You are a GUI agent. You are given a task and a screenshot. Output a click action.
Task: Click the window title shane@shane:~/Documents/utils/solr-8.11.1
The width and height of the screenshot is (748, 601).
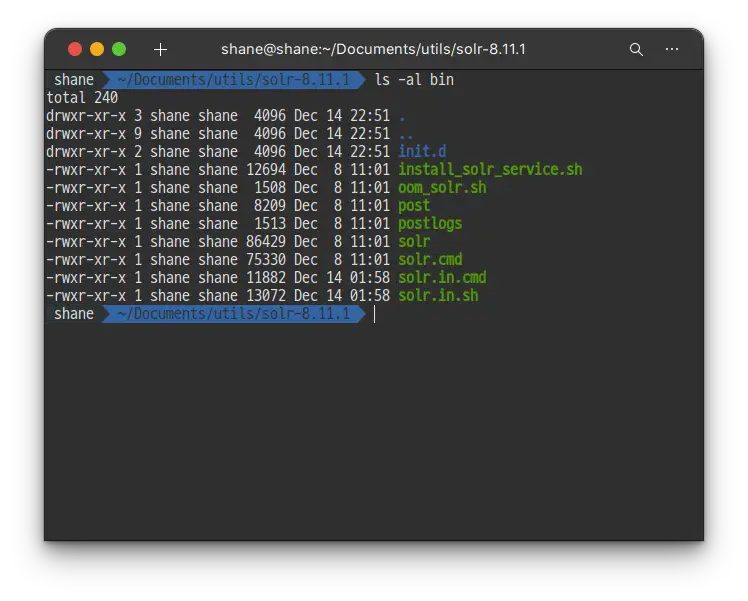tap(373, 49)
